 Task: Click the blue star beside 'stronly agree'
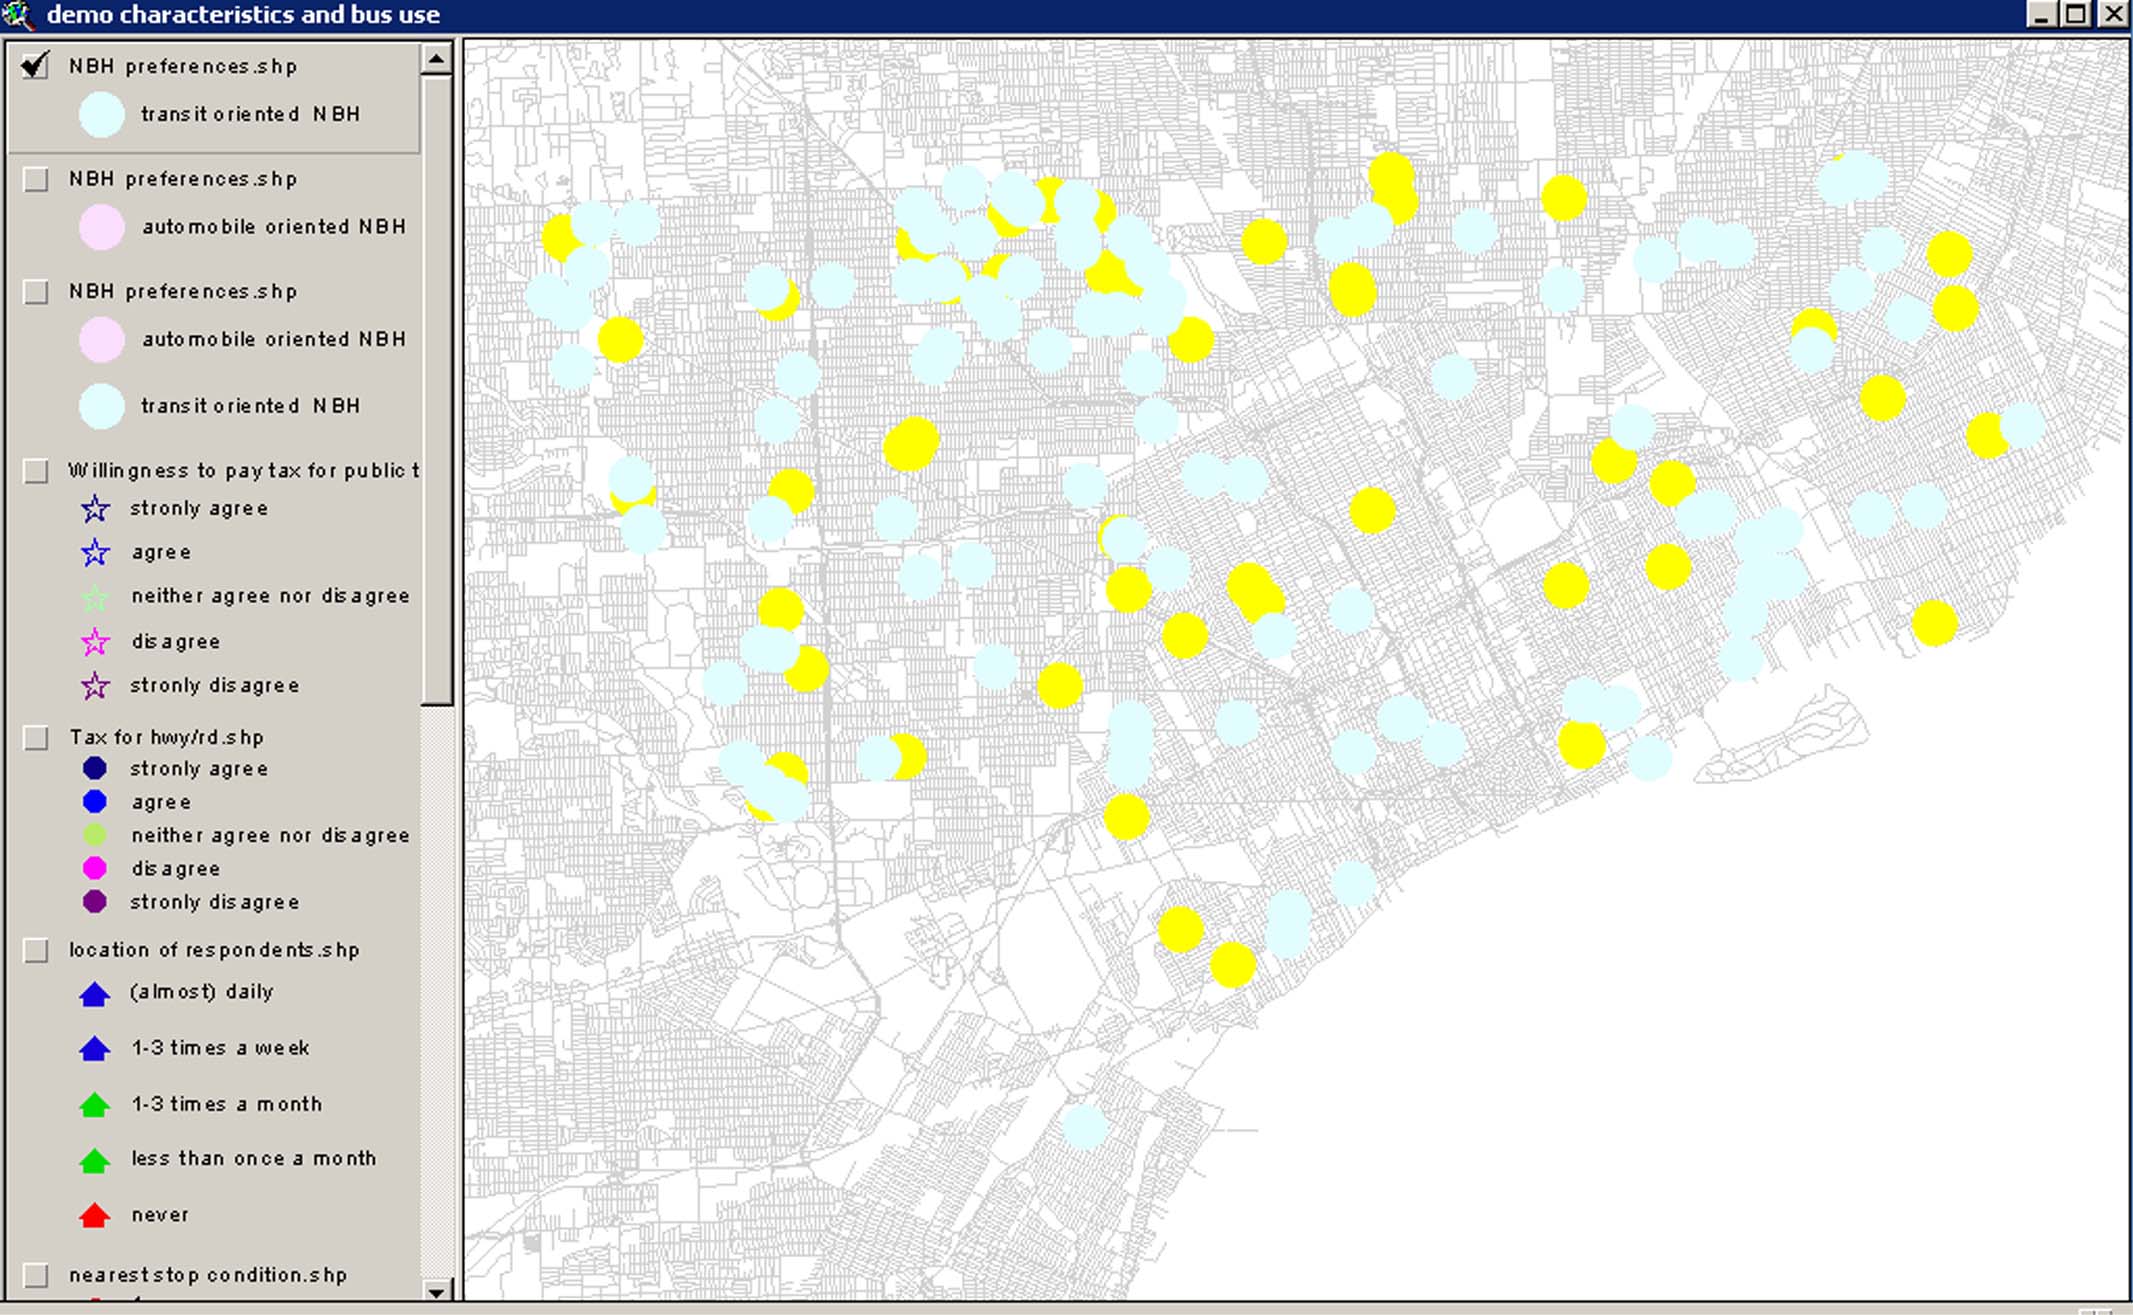coord(95,509)
